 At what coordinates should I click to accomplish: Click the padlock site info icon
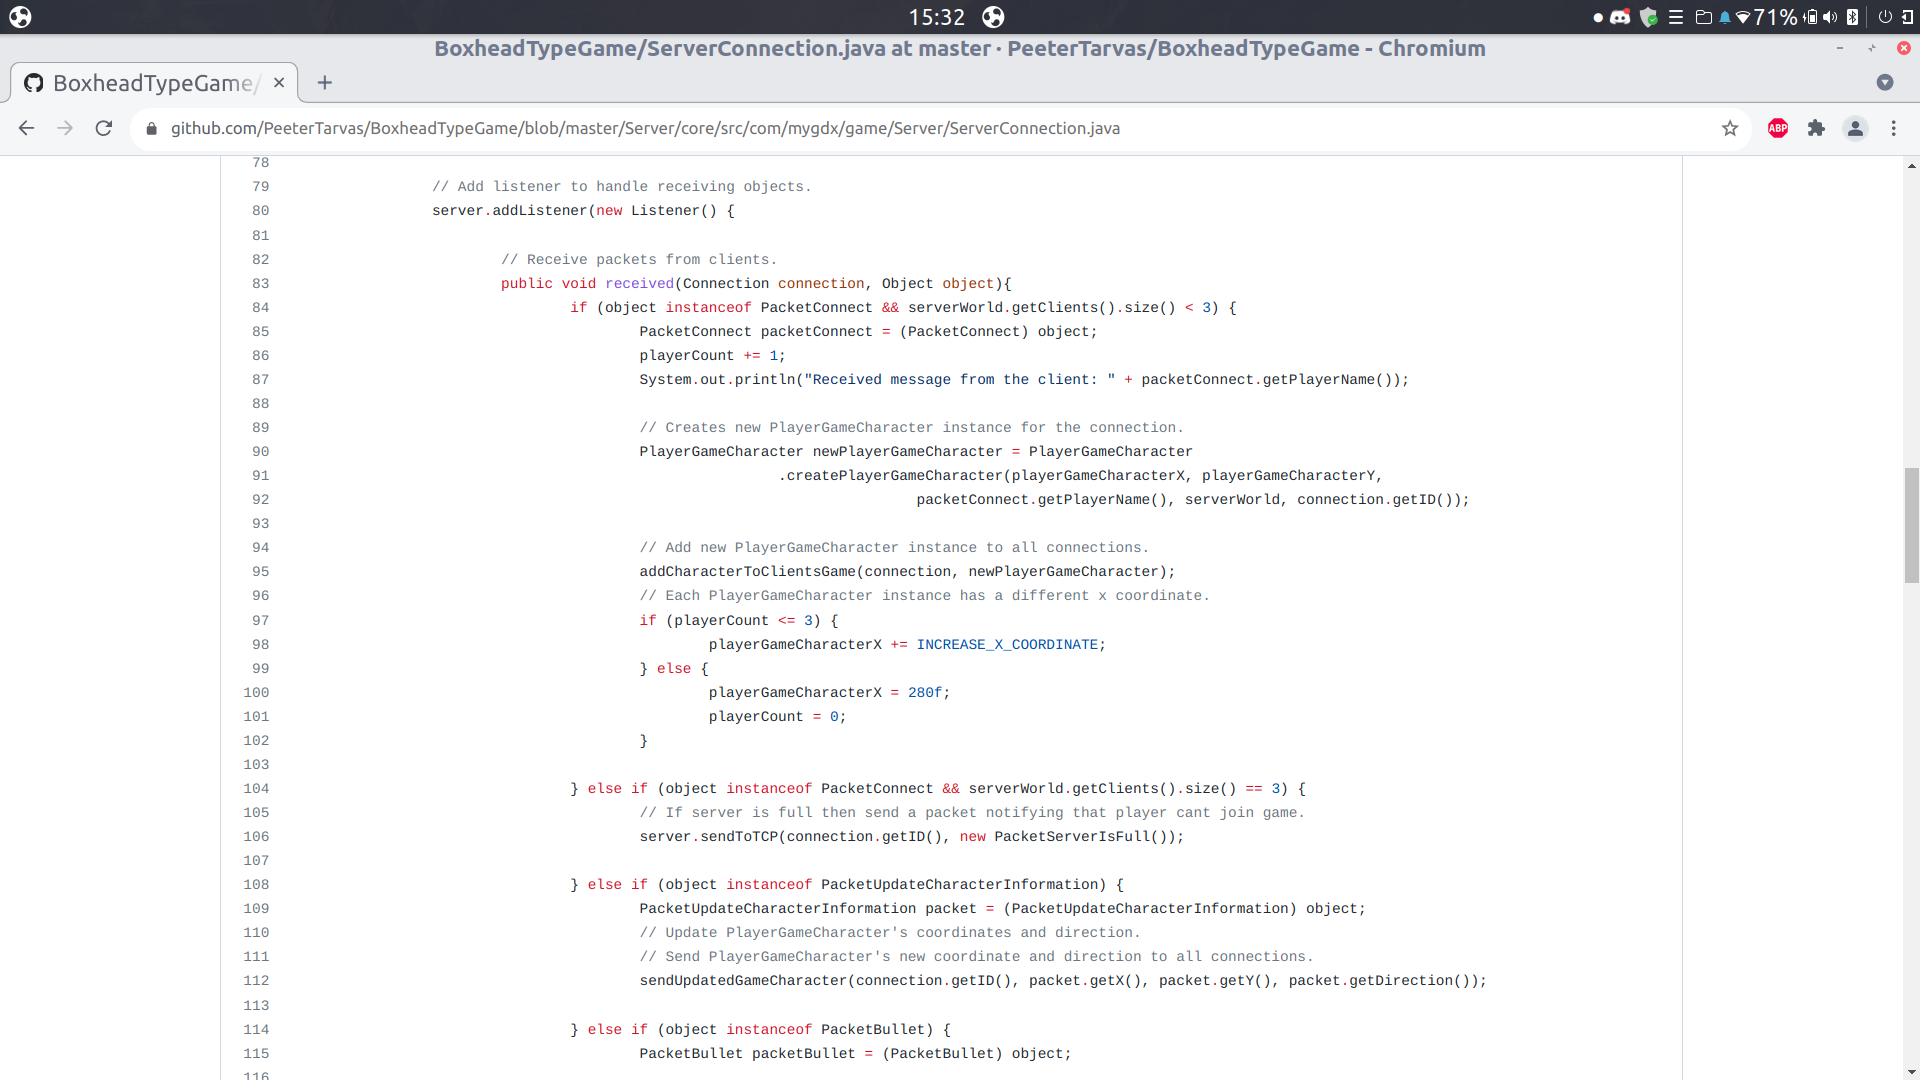(x=152, y=129)
